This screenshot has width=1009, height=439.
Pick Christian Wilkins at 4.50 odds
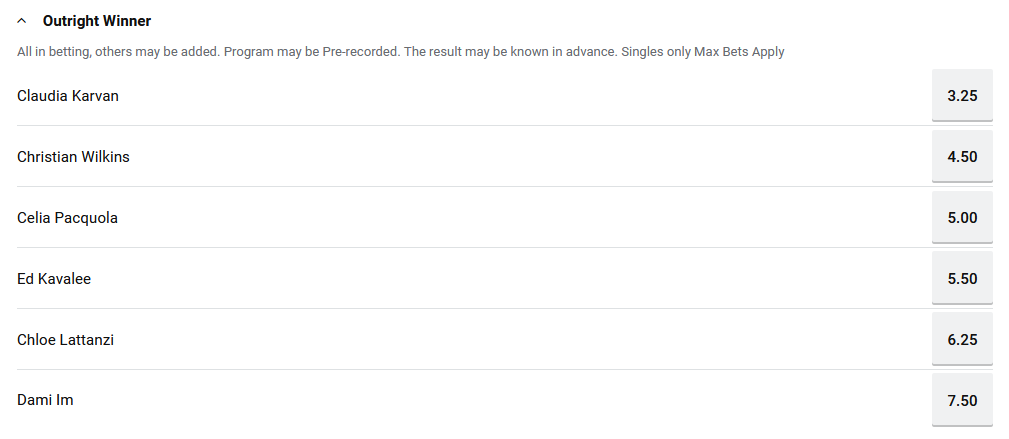coord(961,157)
